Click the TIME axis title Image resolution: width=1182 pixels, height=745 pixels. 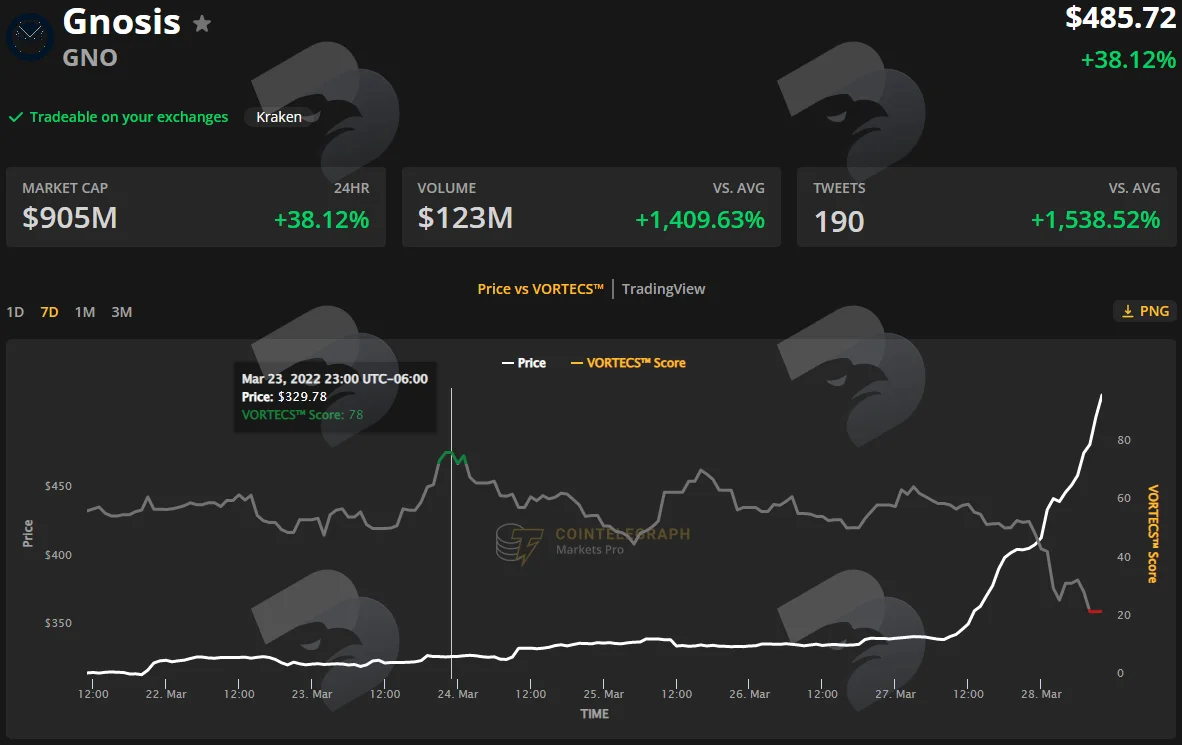tap(594, 713)
